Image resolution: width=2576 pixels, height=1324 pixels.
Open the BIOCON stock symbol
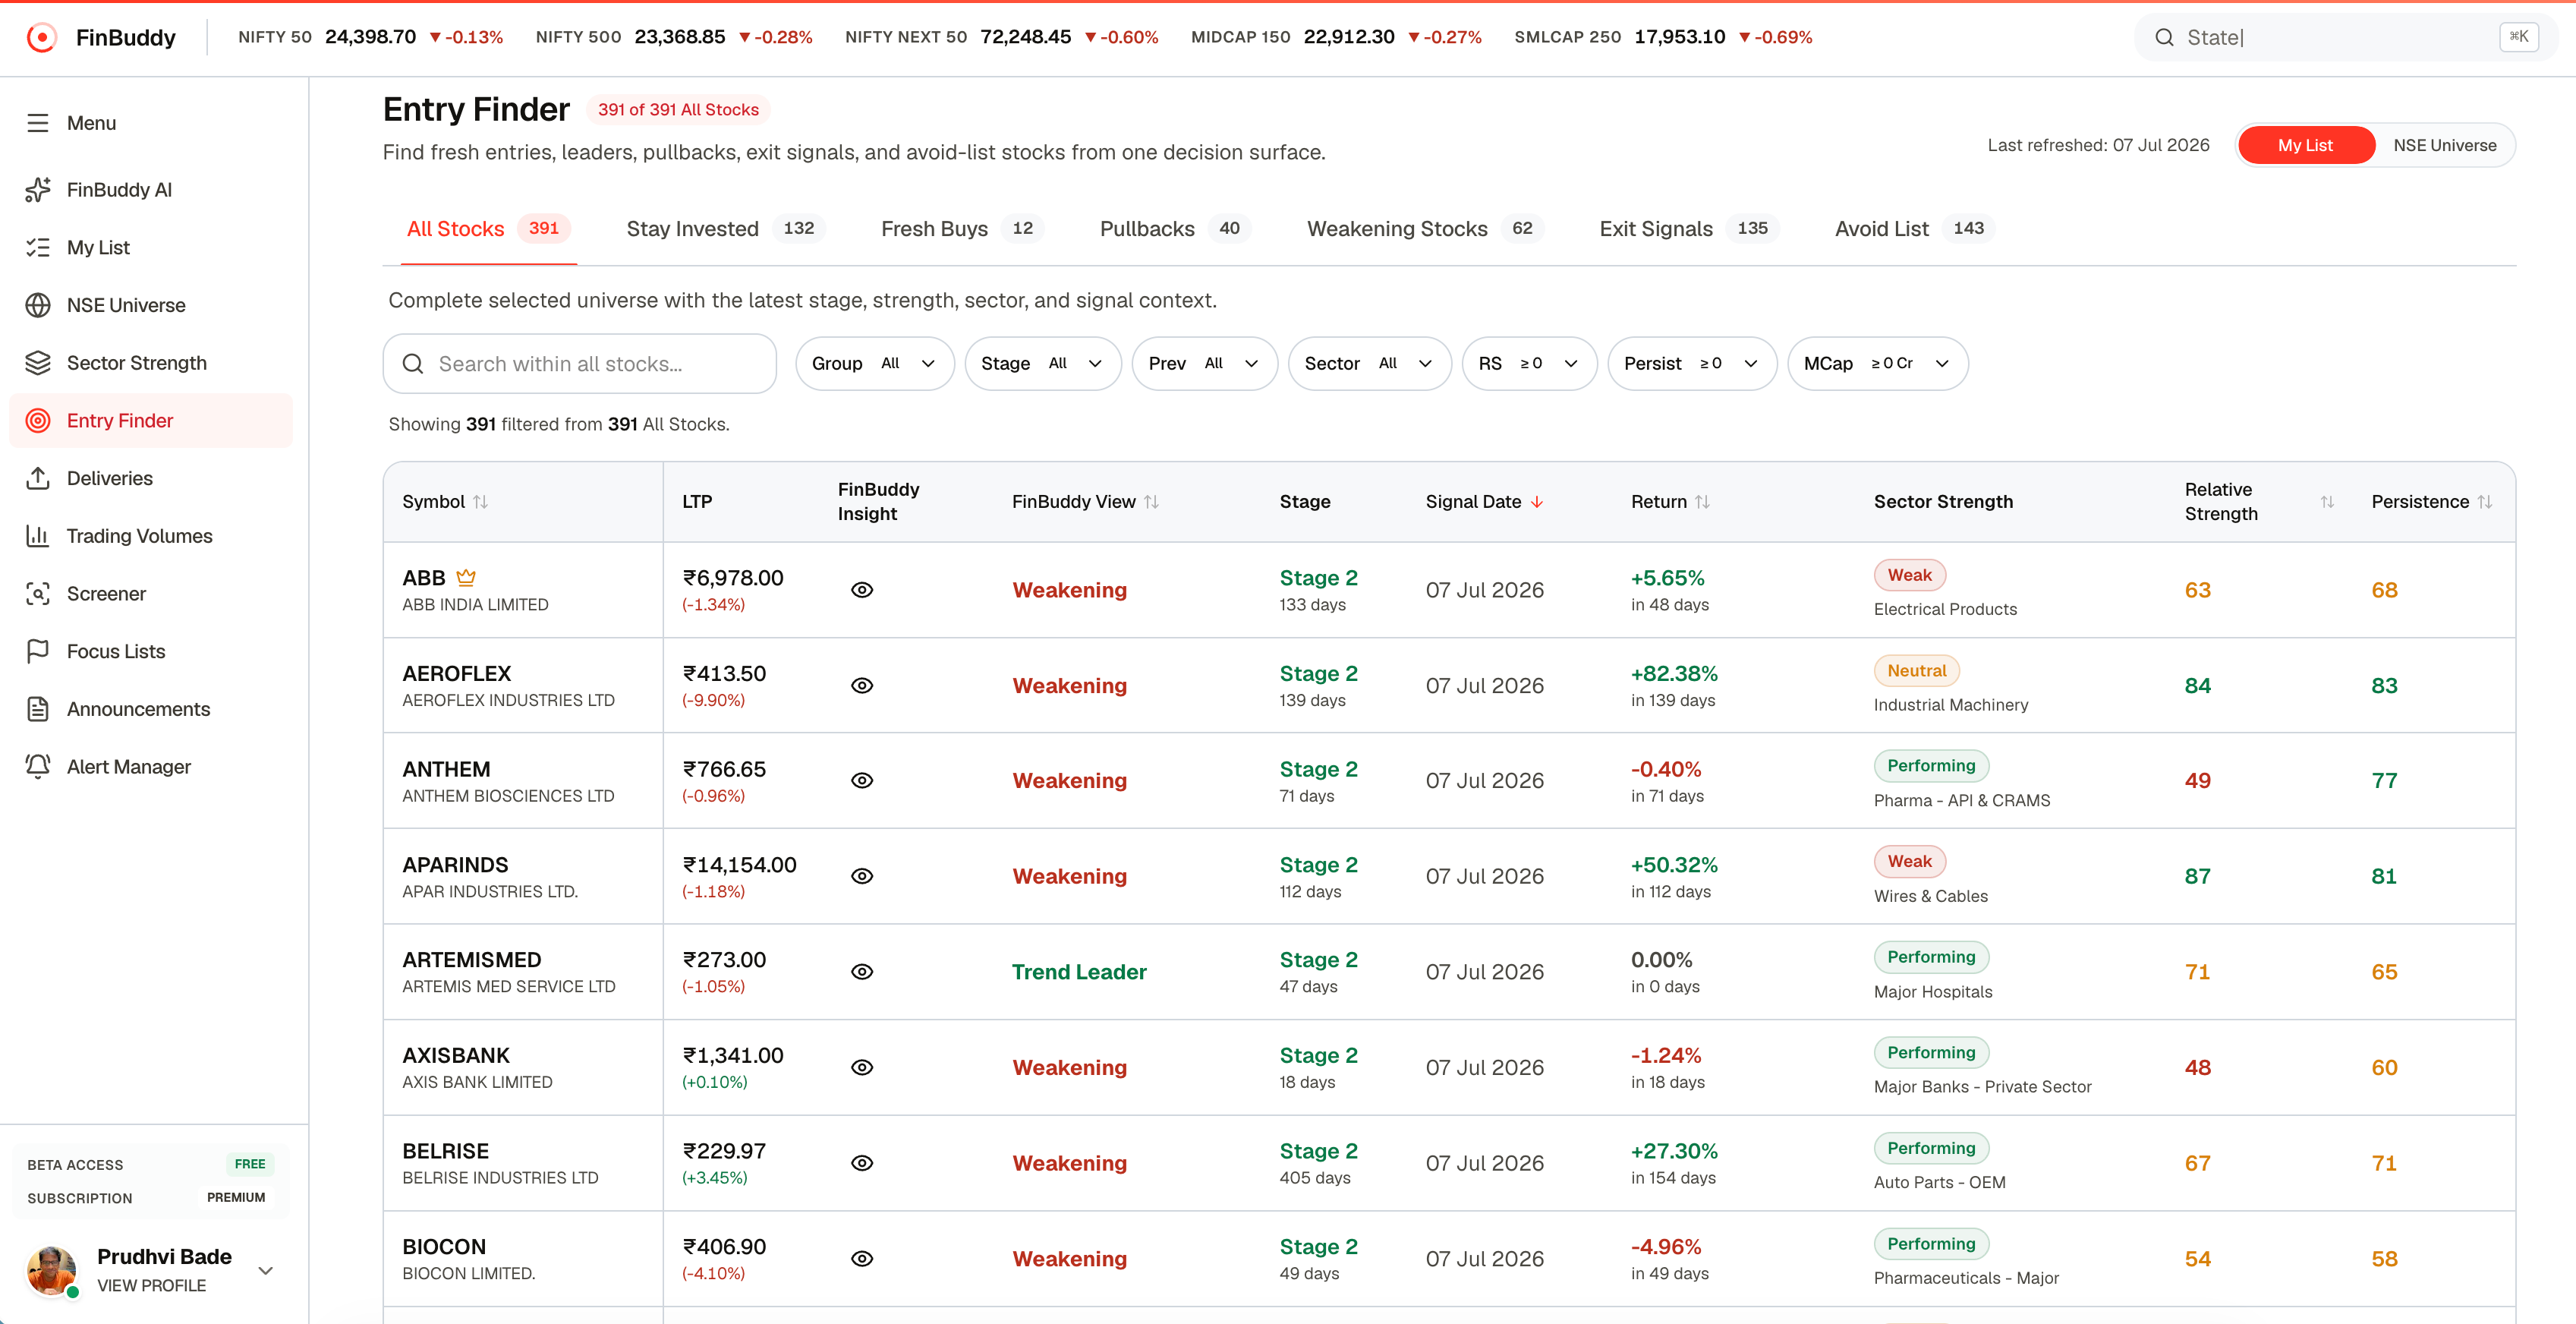click(x=444, y=1247)
